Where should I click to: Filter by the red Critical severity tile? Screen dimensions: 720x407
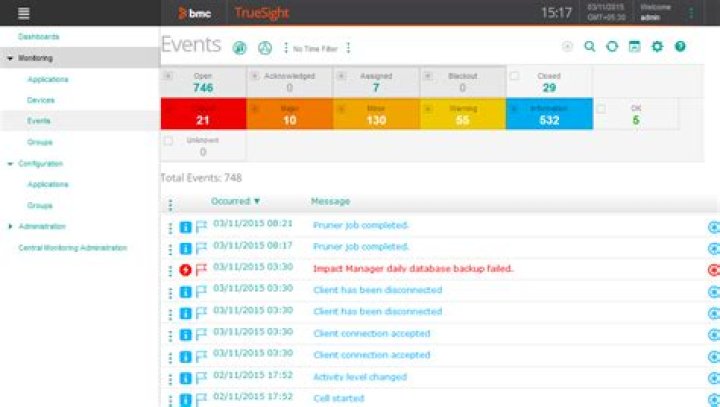(x=203, y=114)
